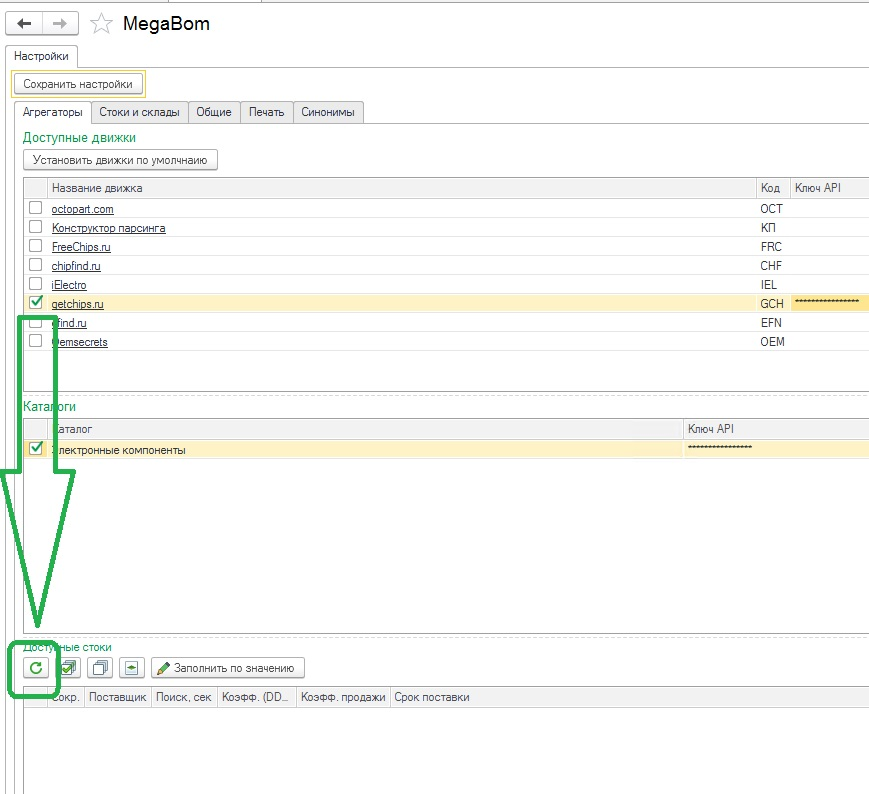Click the Заполнить по значению button
The image size is (869, 794).
227,668
